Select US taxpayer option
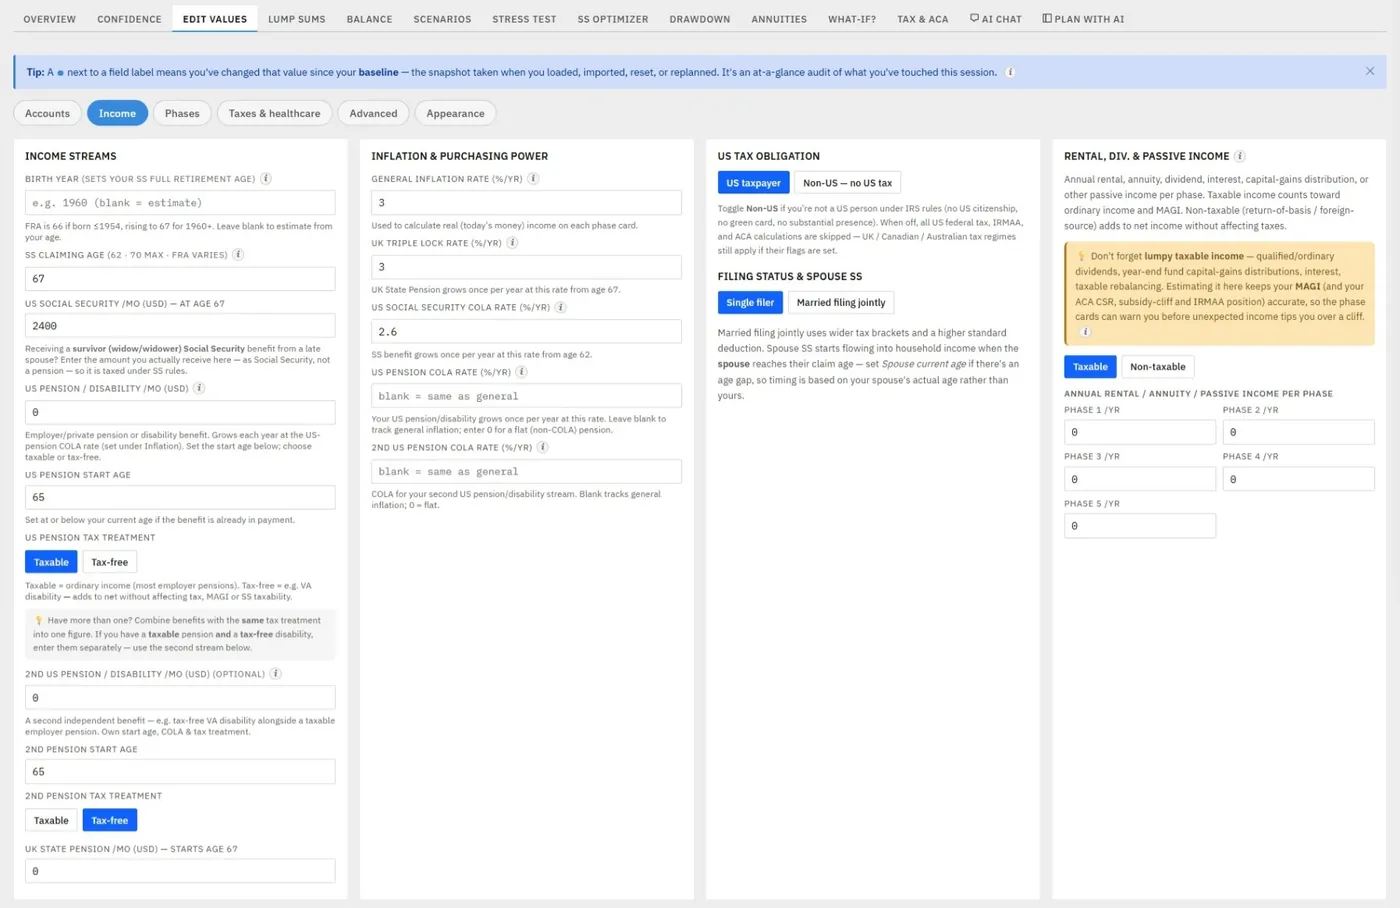1400x908 pixels. 753,183
